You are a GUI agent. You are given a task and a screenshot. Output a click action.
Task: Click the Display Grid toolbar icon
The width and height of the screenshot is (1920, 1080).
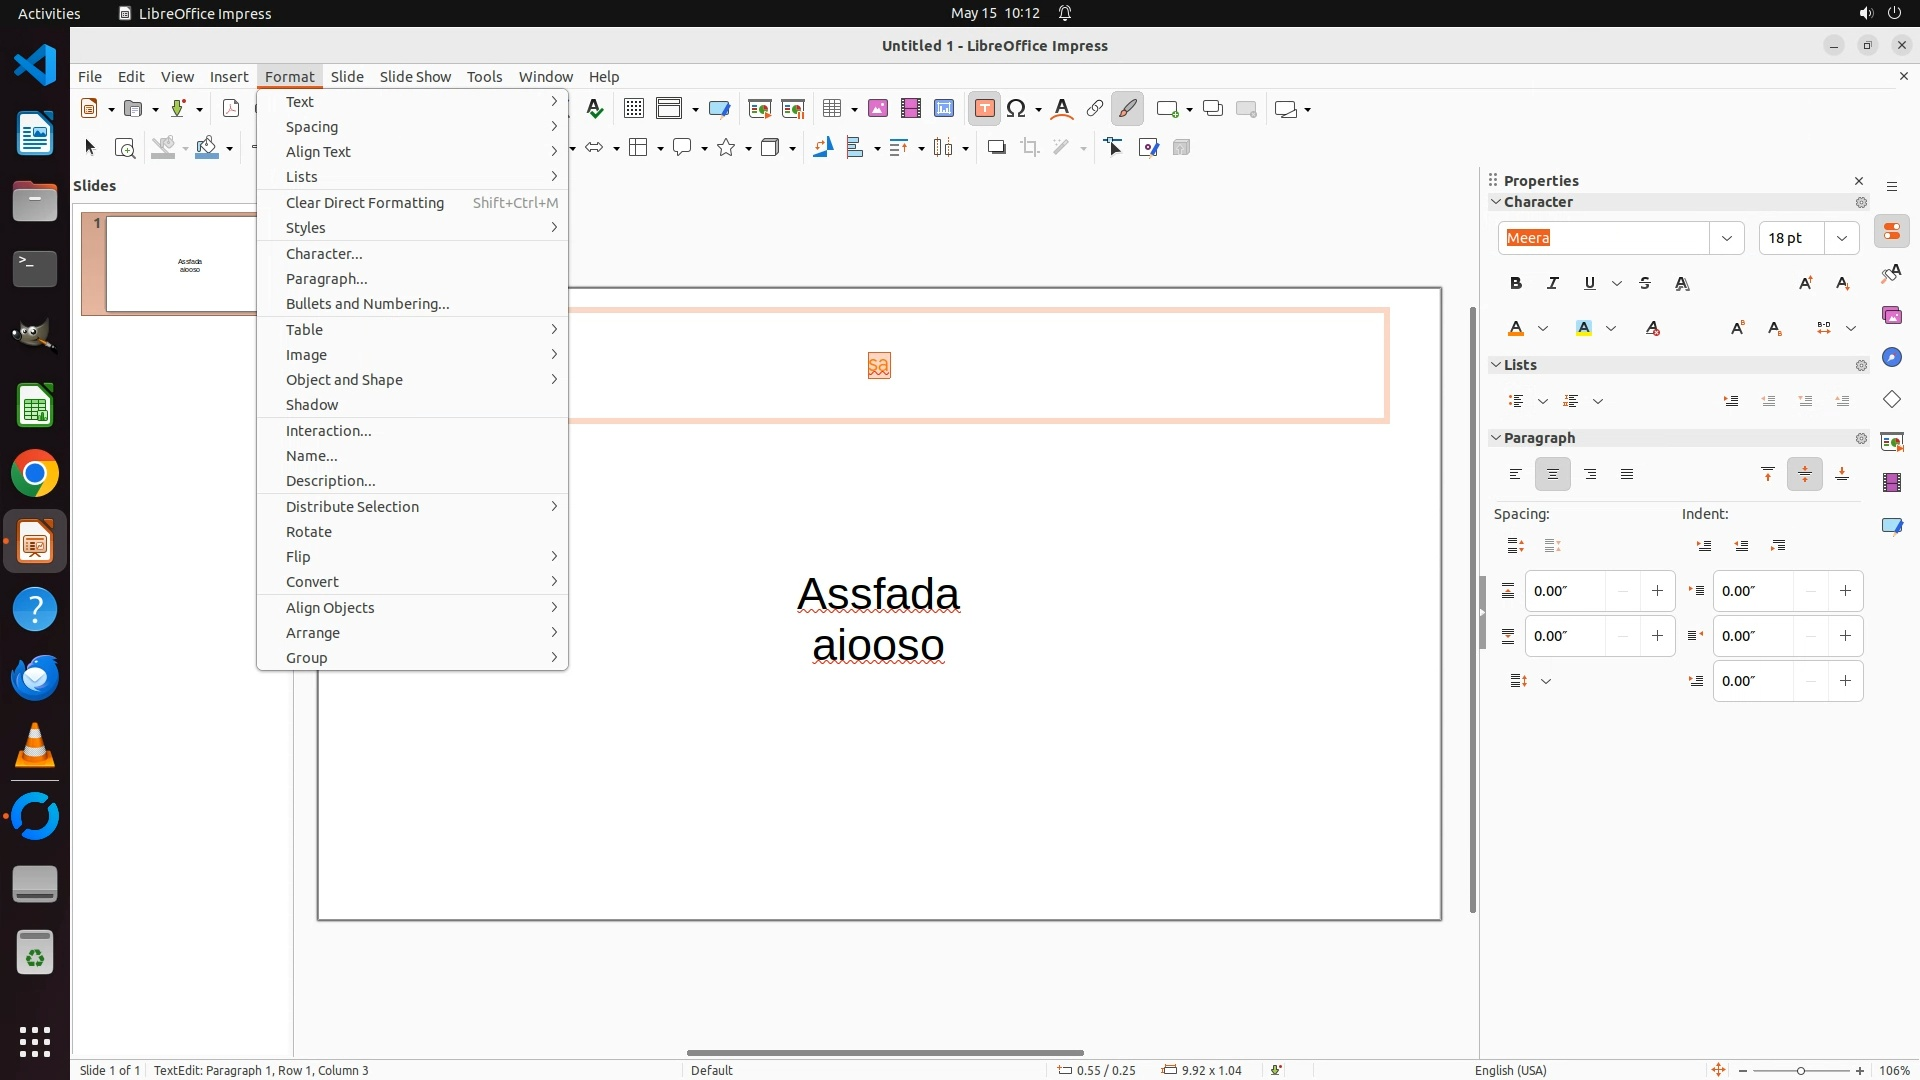point(634,109)
